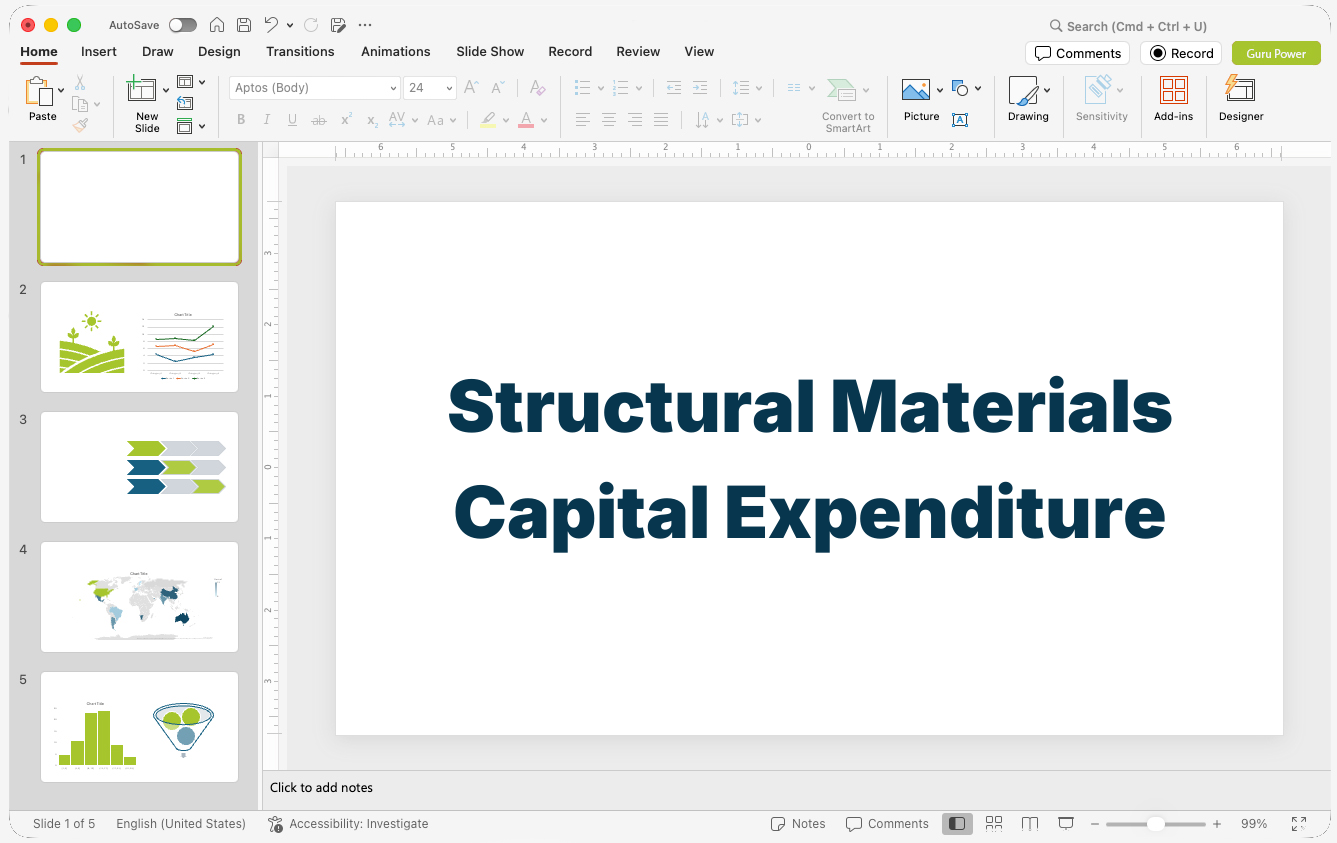The image size is (1337, 843).
Task: Click the Shapes icon
Action: (x=960, y=88)
